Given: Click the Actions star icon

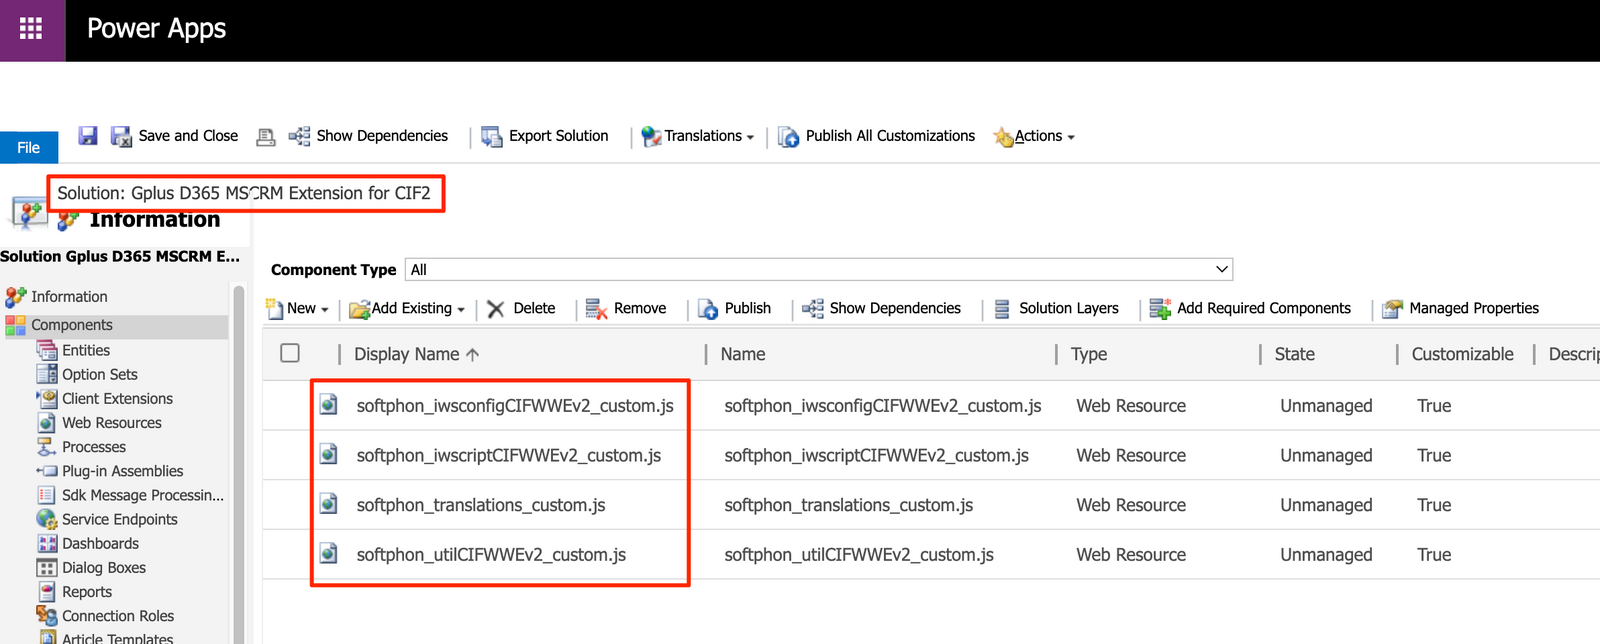Looking at the screenshot, I should pyautogui.click(x=1003, y=137).
